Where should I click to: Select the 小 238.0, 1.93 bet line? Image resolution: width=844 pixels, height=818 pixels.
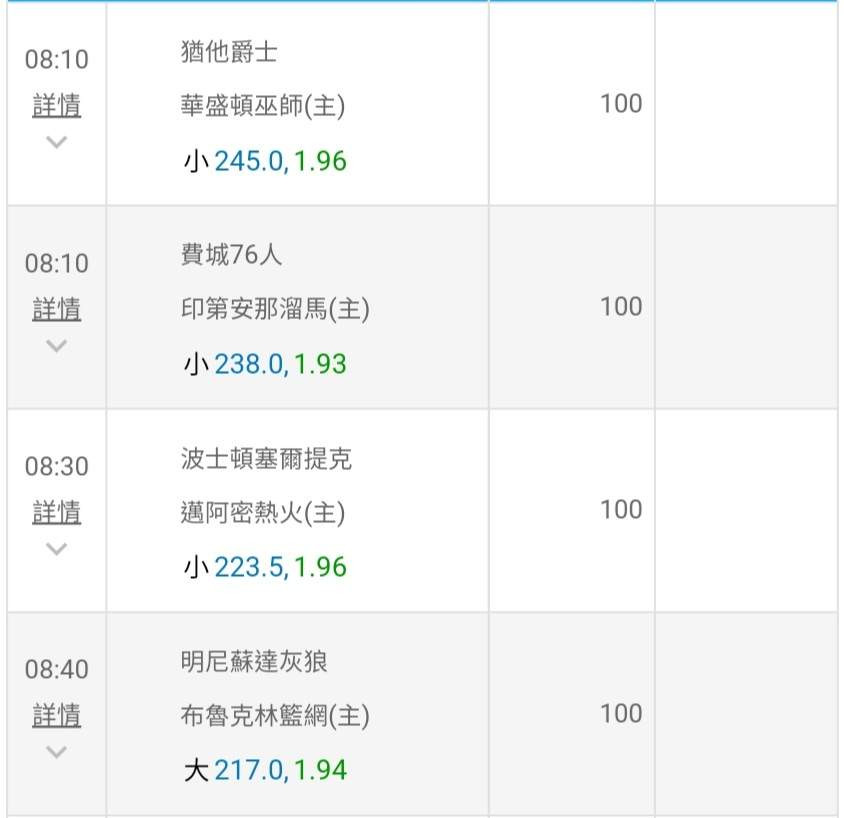265,364
